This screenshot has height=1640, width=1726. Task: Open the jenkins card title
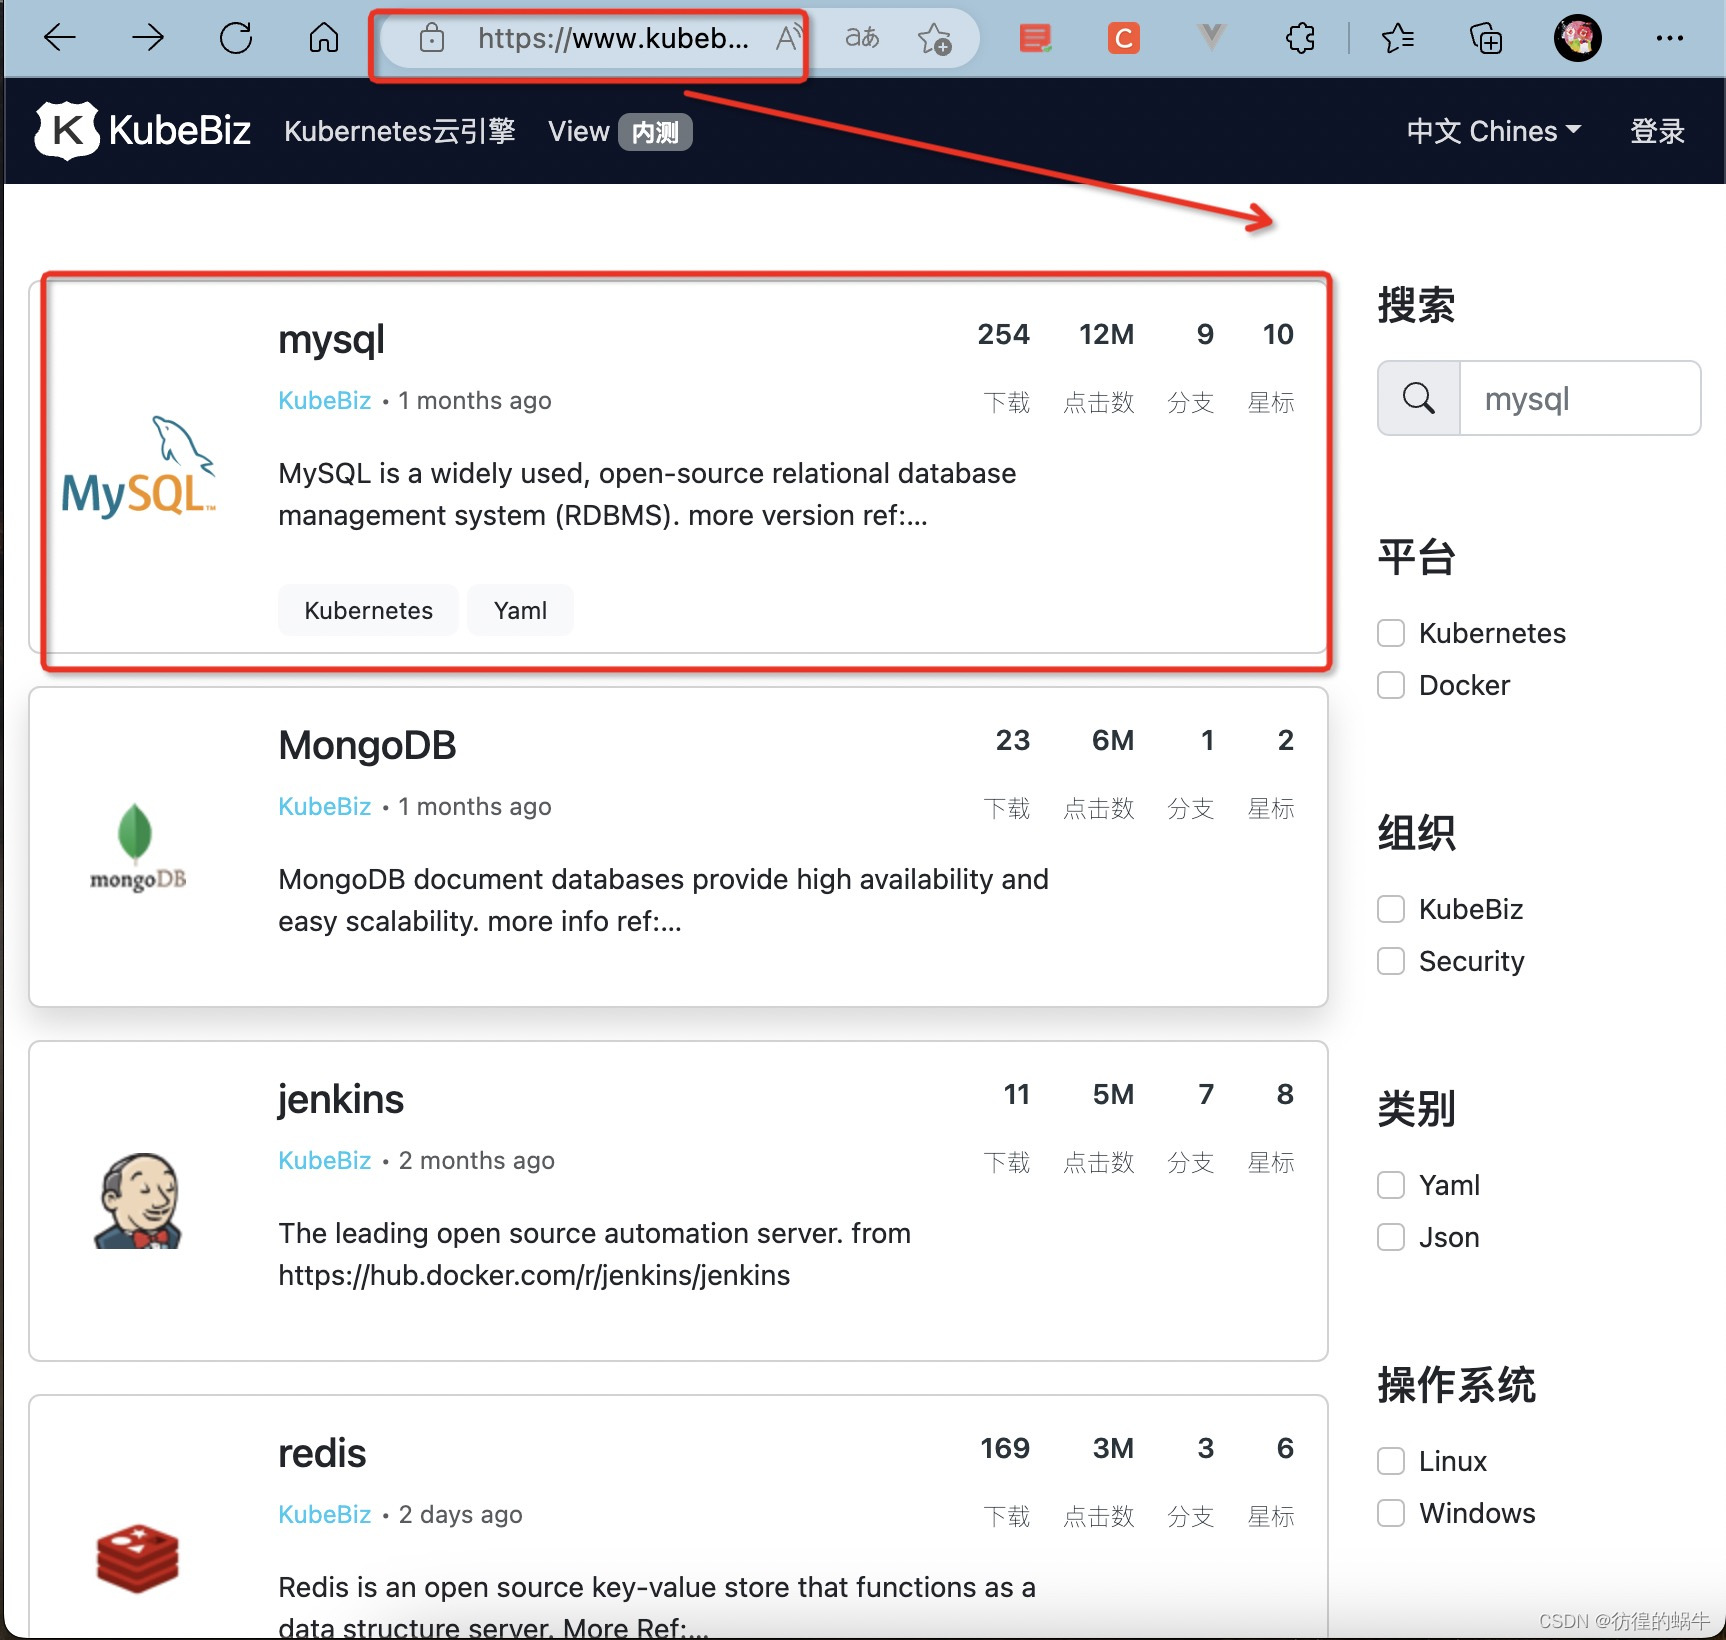click(340, 1100)
